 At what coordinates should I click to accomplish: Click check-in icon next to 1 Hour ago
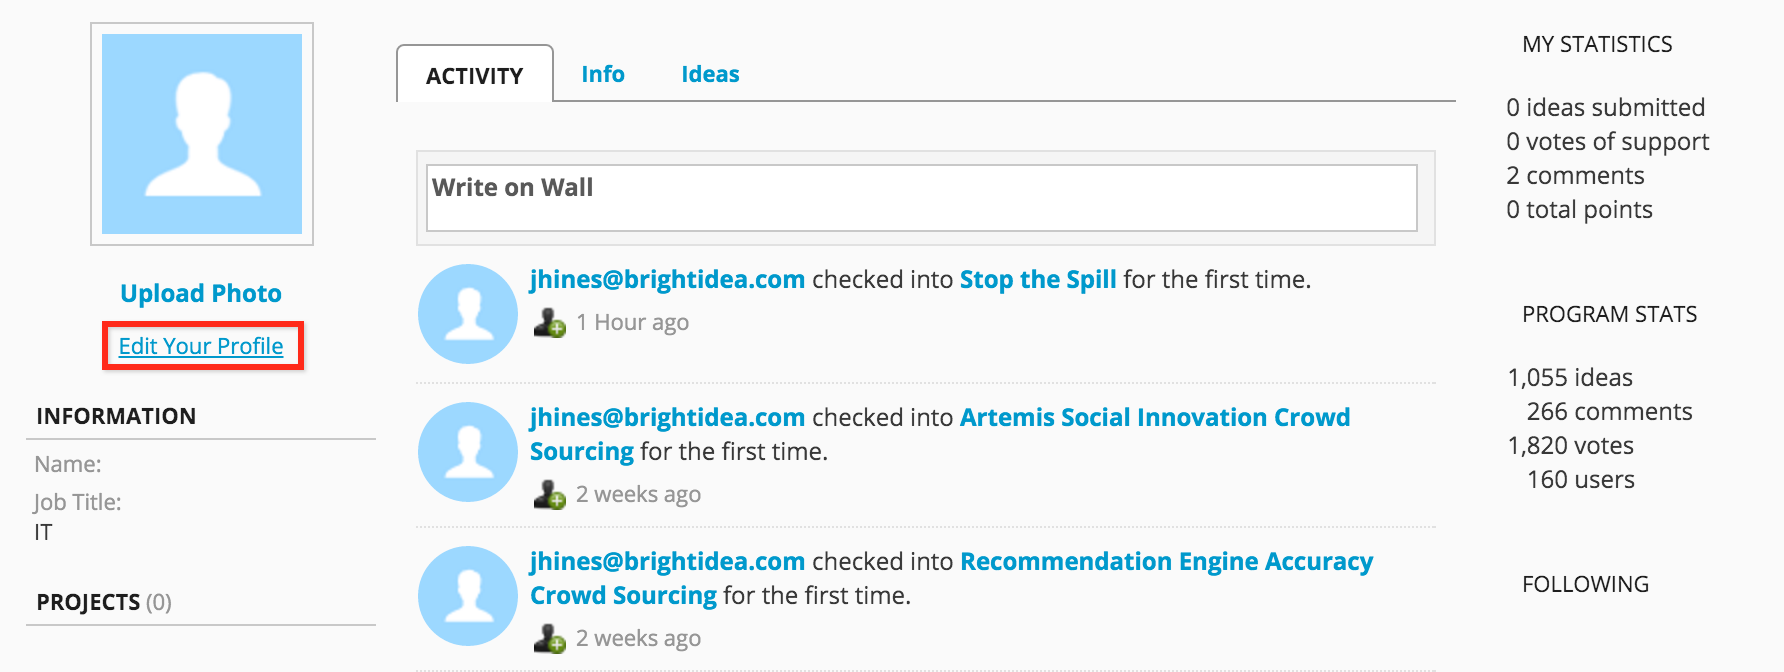pyautogui.click(x=550, y=323)
